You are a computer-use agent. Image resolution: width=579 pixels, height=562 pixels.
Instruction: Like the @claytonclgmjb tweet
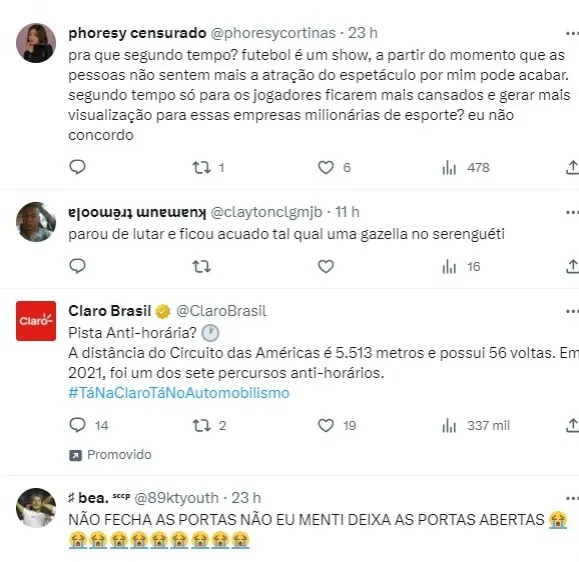326,266
